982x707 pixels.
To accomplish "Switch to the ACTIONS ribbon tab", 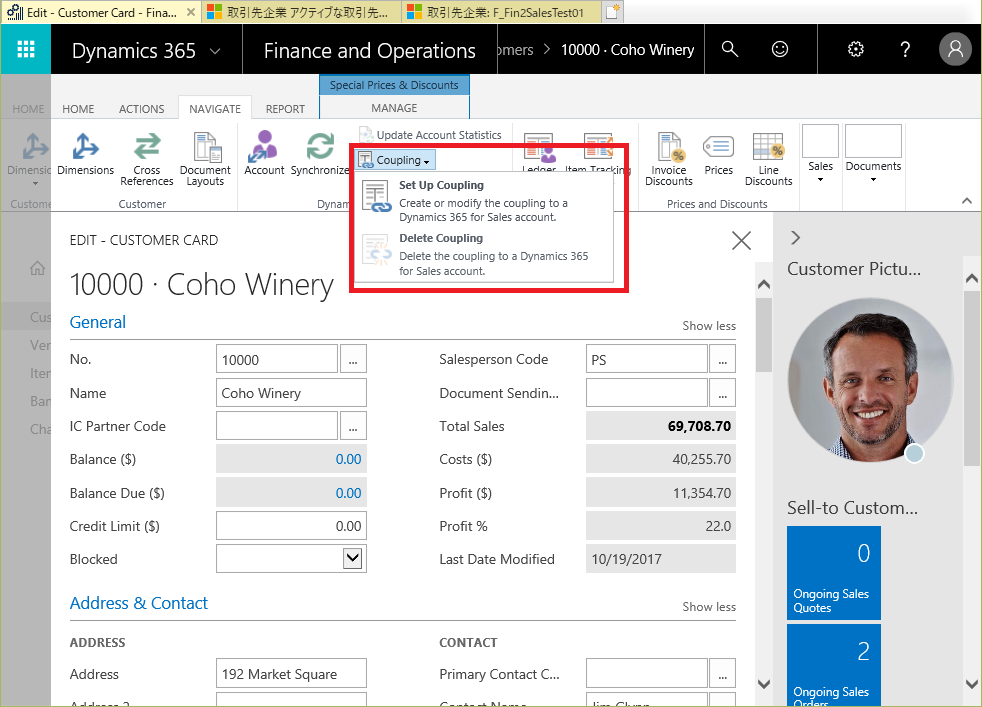I will [x=142, y=109].
